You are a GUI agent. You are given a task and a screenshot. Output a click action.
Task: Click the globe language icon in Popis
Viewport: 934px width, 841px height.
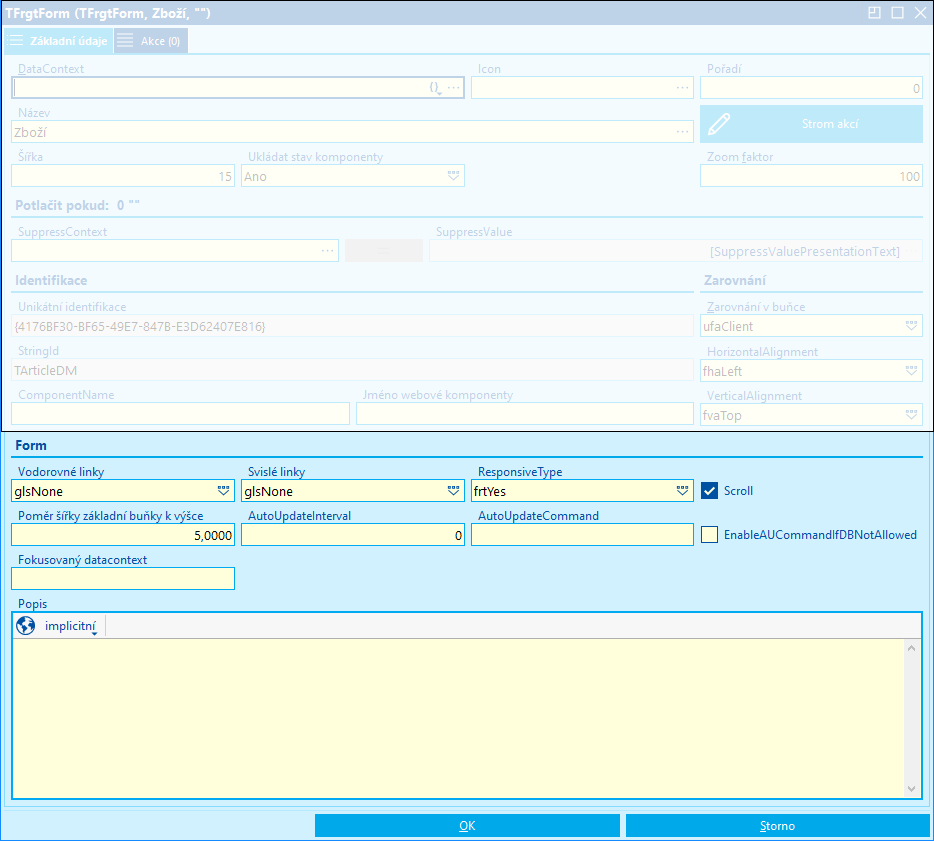click(x=26, y=626)
